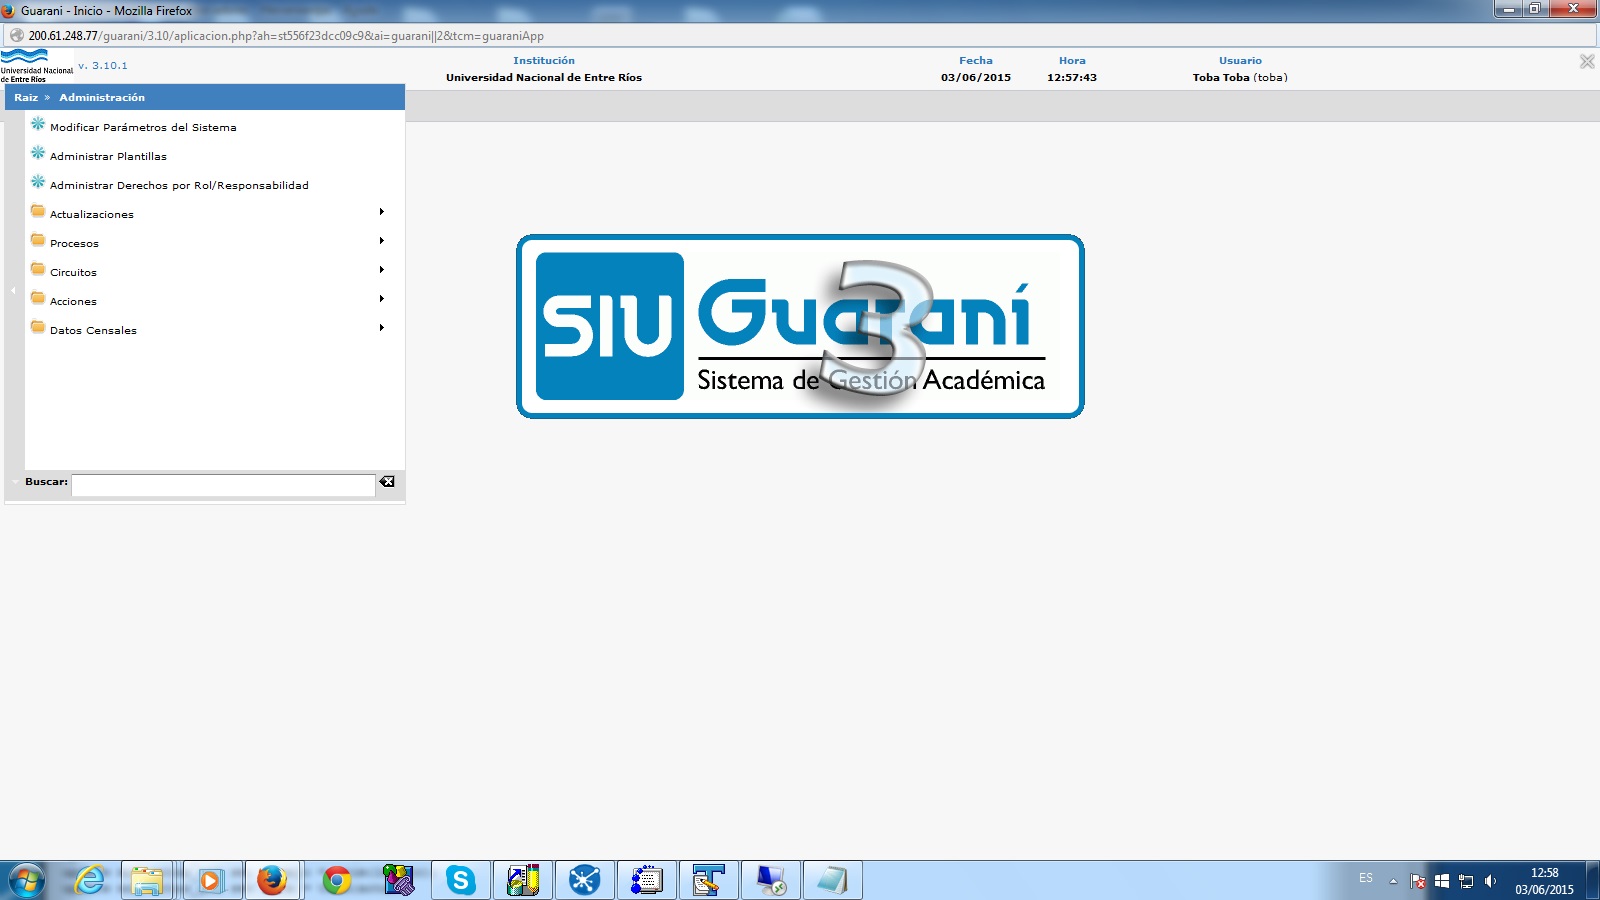Click the time 12:57:43 in the header

click(1072, 77)
